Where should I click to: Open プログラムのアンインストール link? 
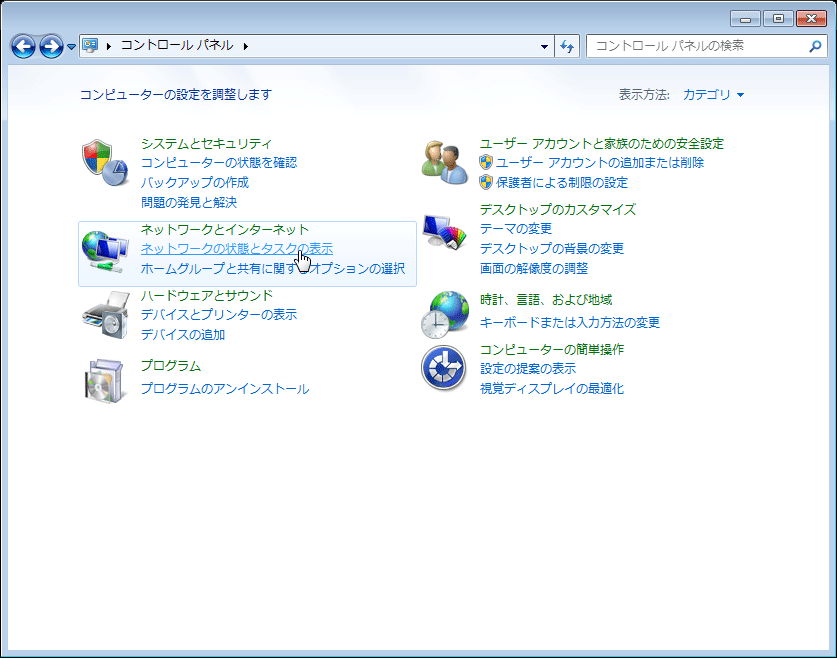(224, 388)
